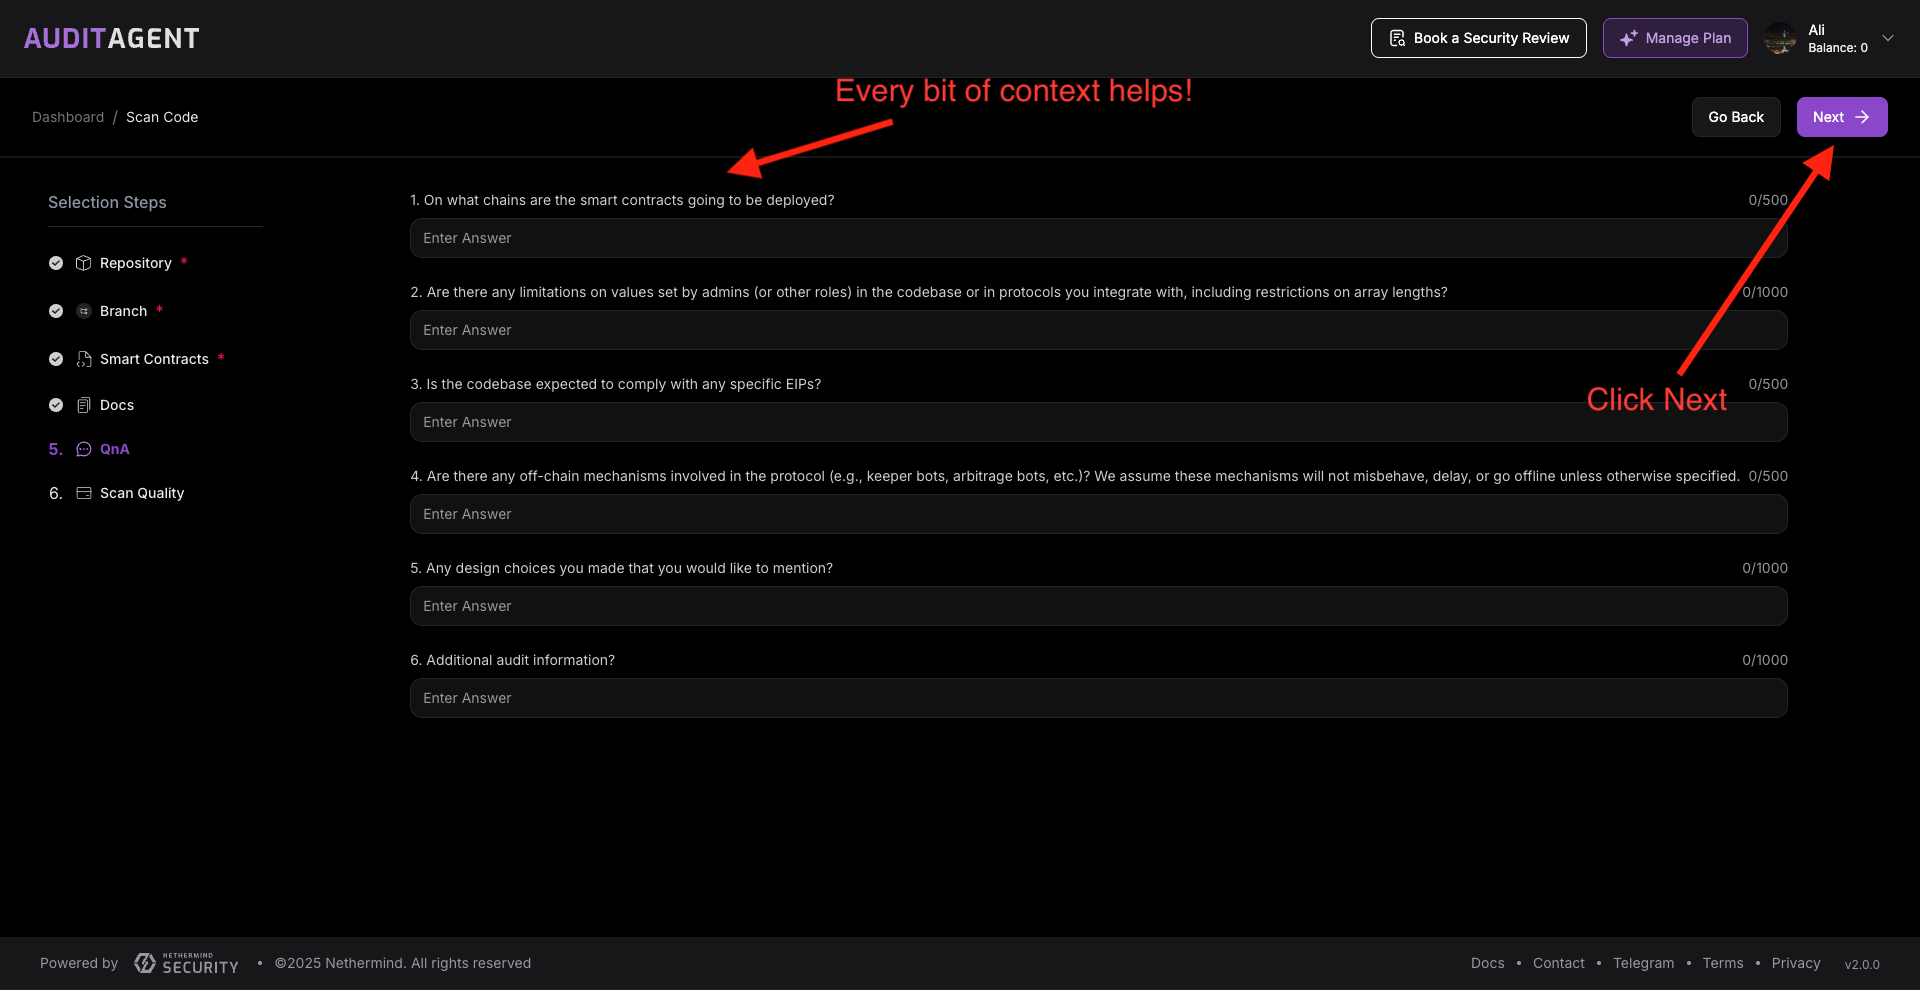Click the Scan Quality panel icon
1920x990 pixels.
(x=84, y=493)
